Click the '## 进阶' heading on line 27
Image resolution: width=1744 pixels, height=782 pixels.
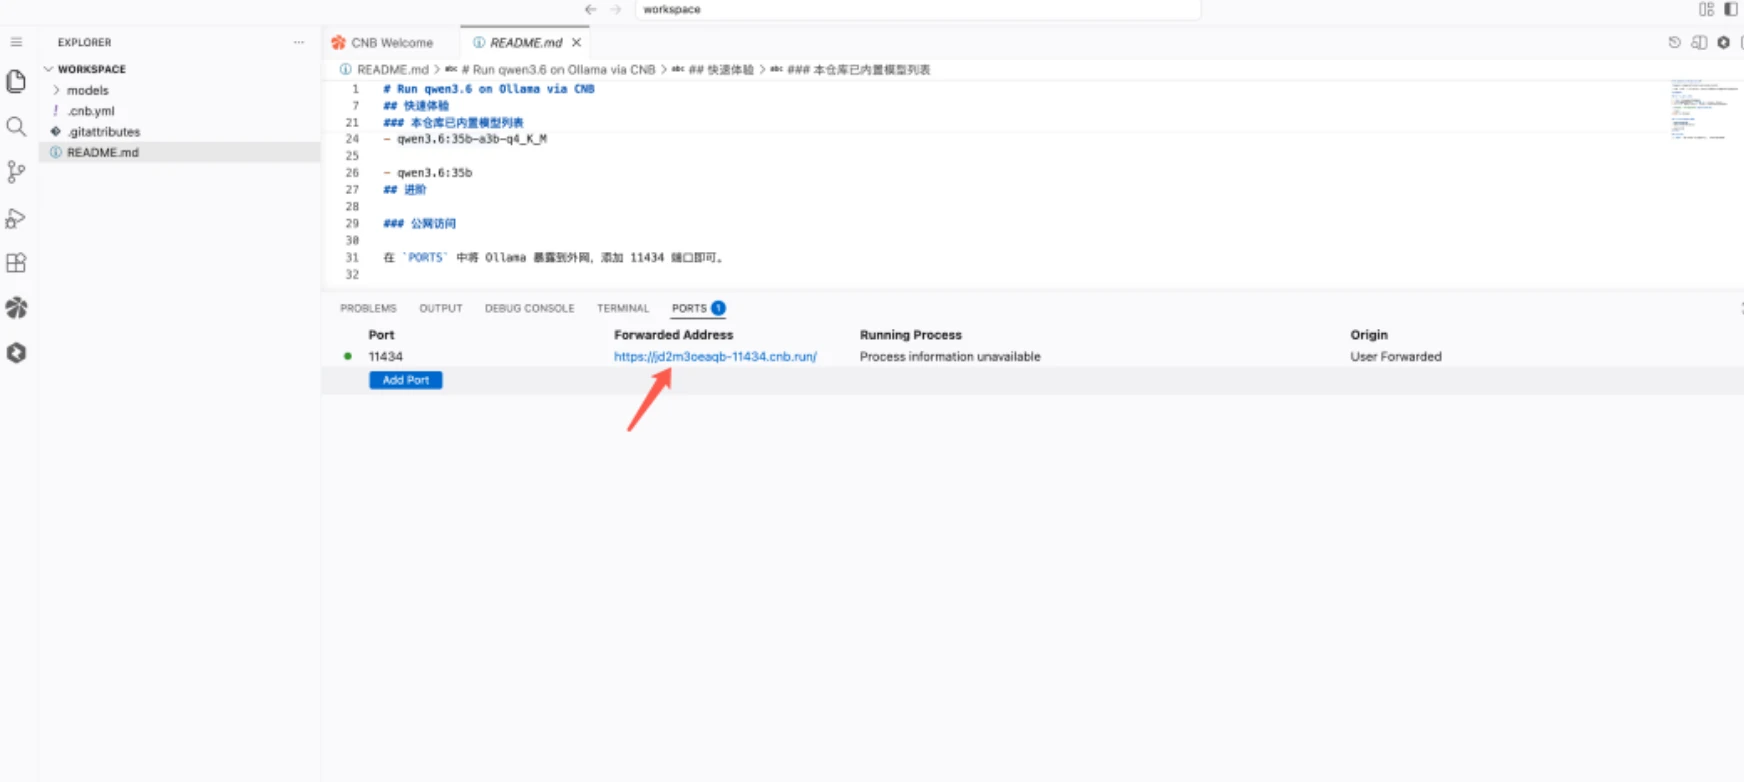coord(404,190)
